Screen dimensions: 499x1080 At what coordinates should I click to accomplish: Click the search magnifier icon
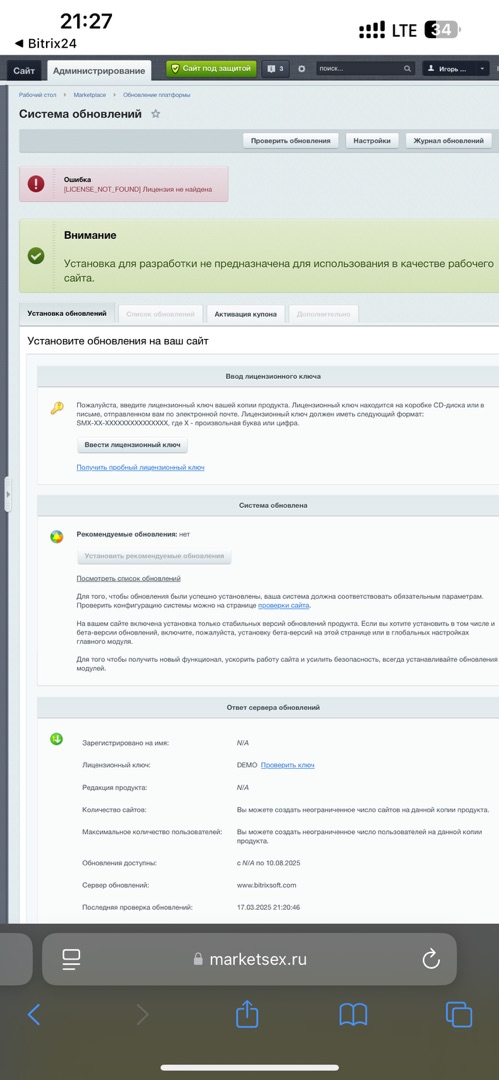pyautogui.click(x=407, y=69)
